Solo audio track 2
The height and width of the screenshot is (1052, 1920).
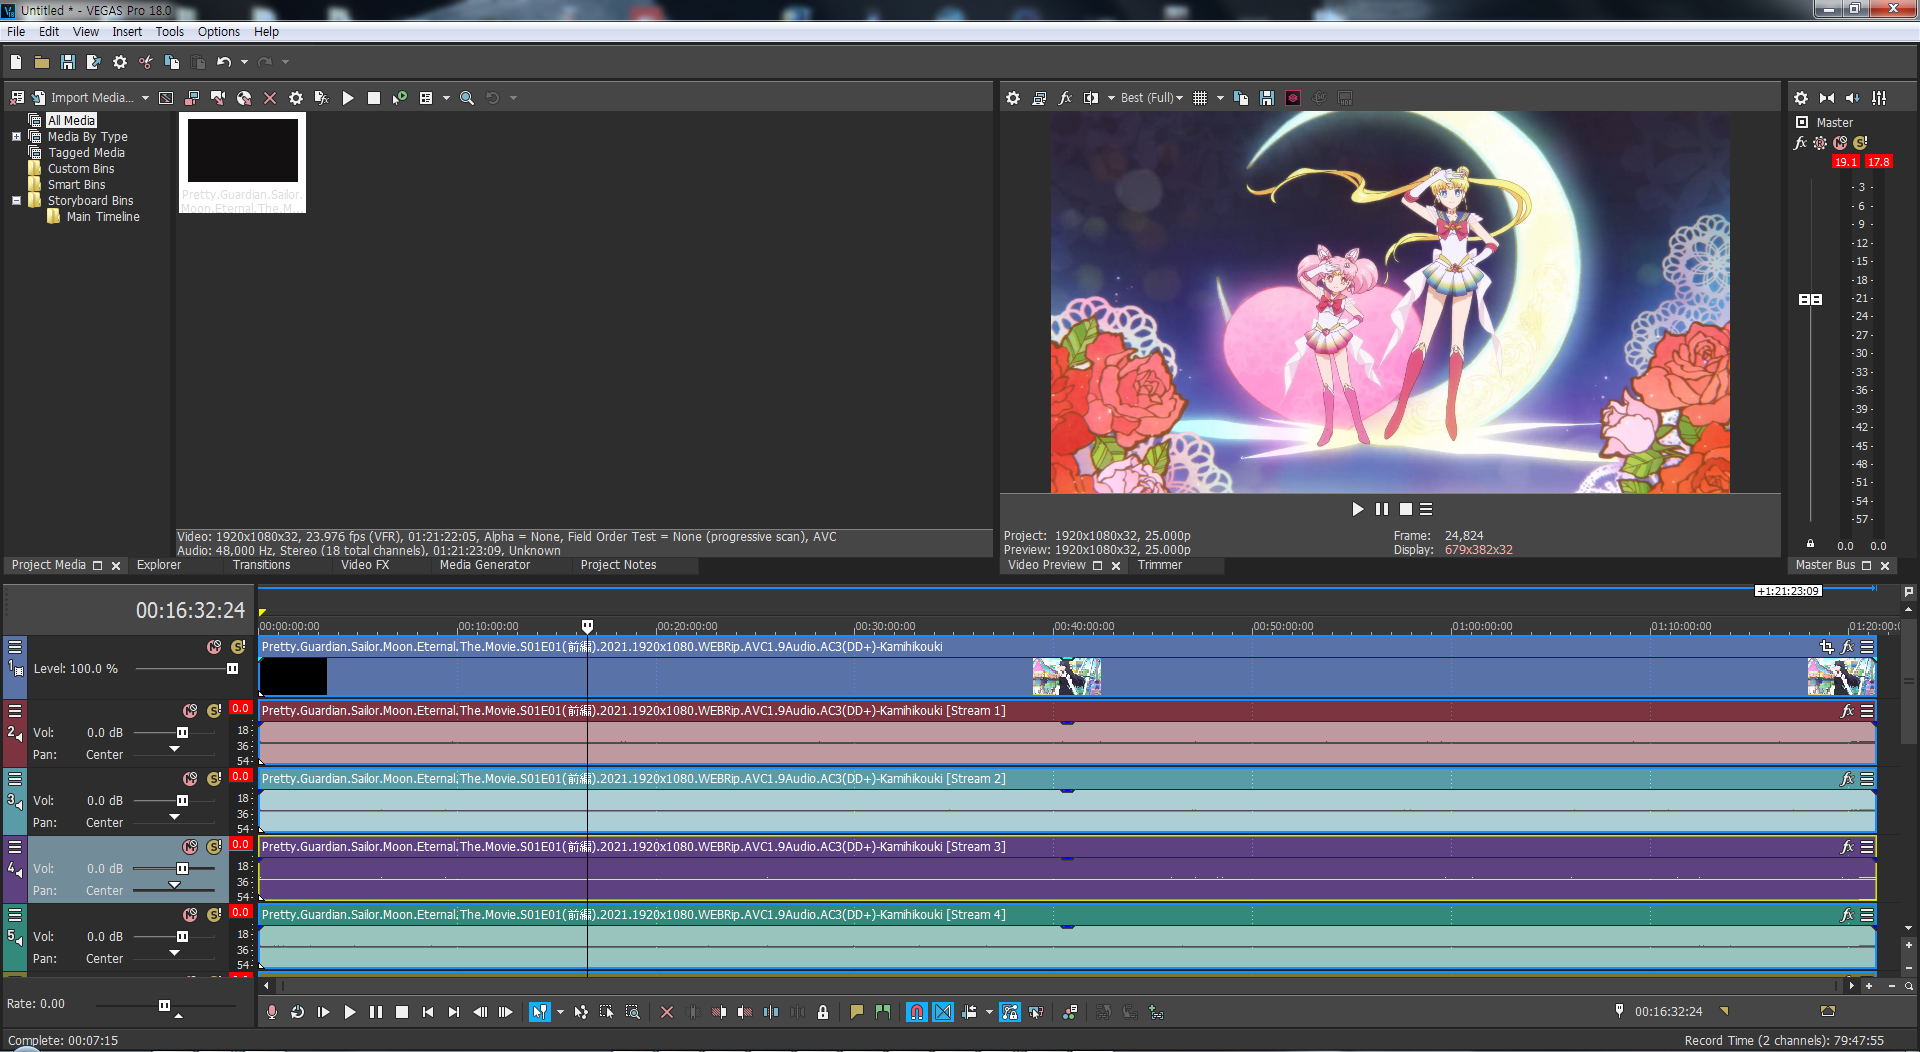[x=214, y=711]
